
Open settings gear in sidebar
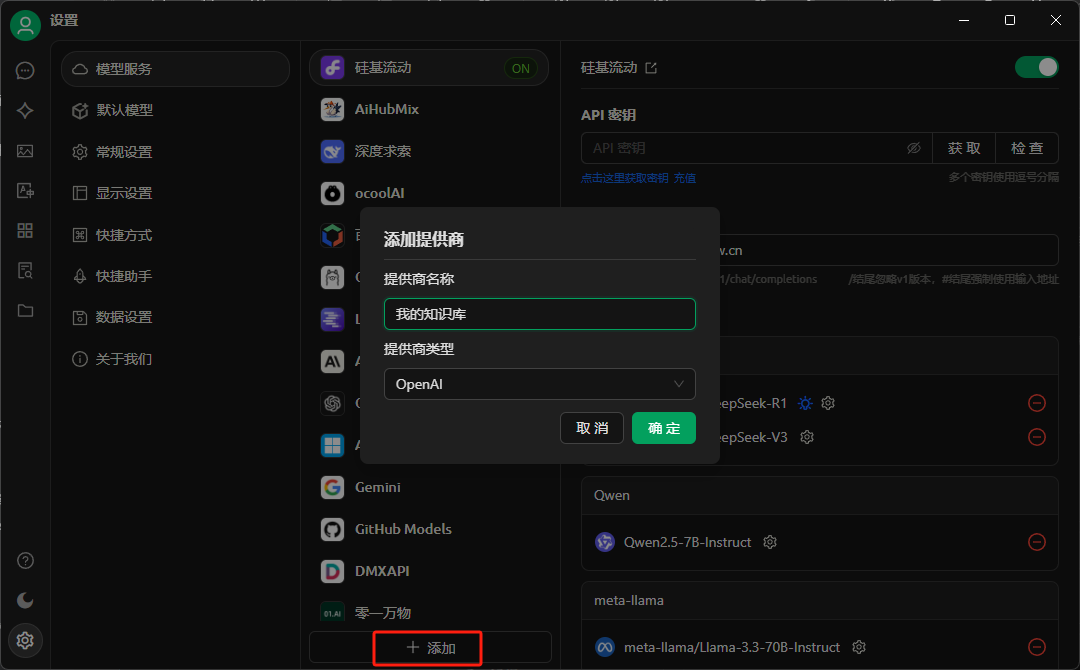[25, 640]
